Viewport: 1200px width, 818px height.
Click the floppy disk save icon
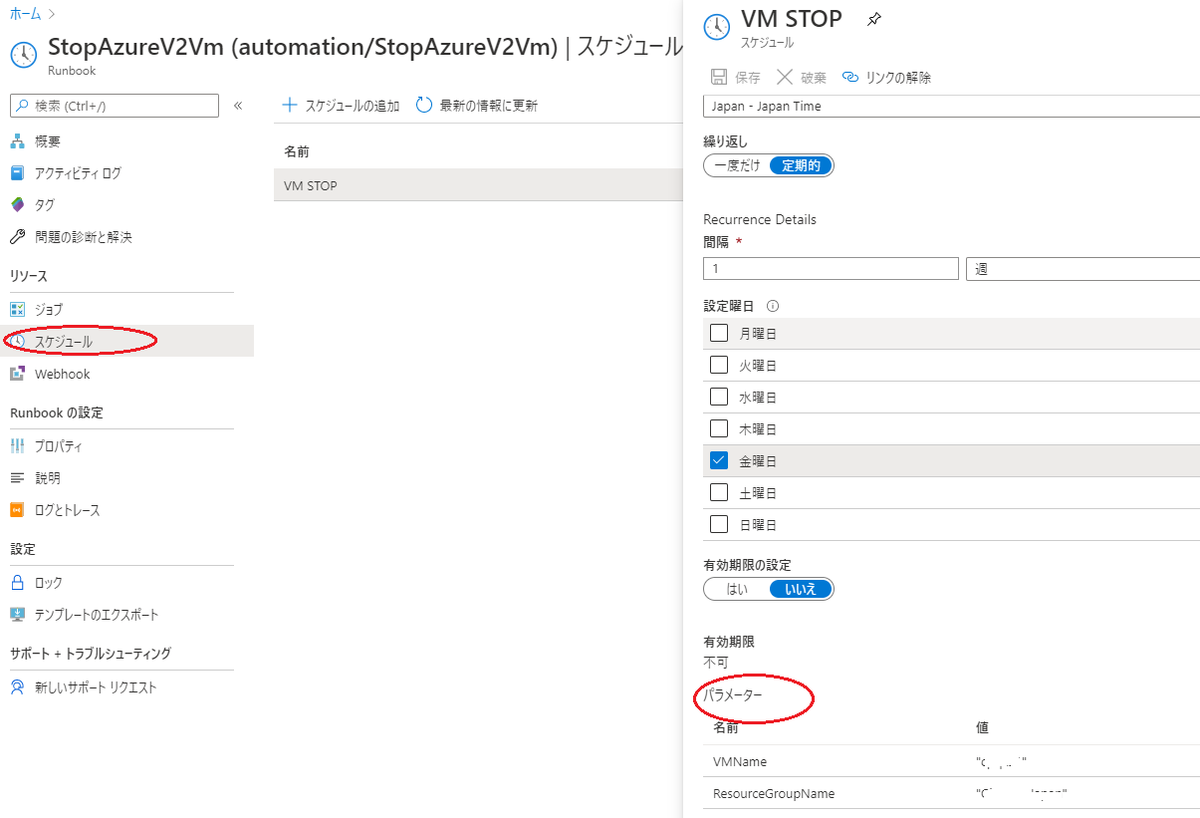tap(719, 77)
